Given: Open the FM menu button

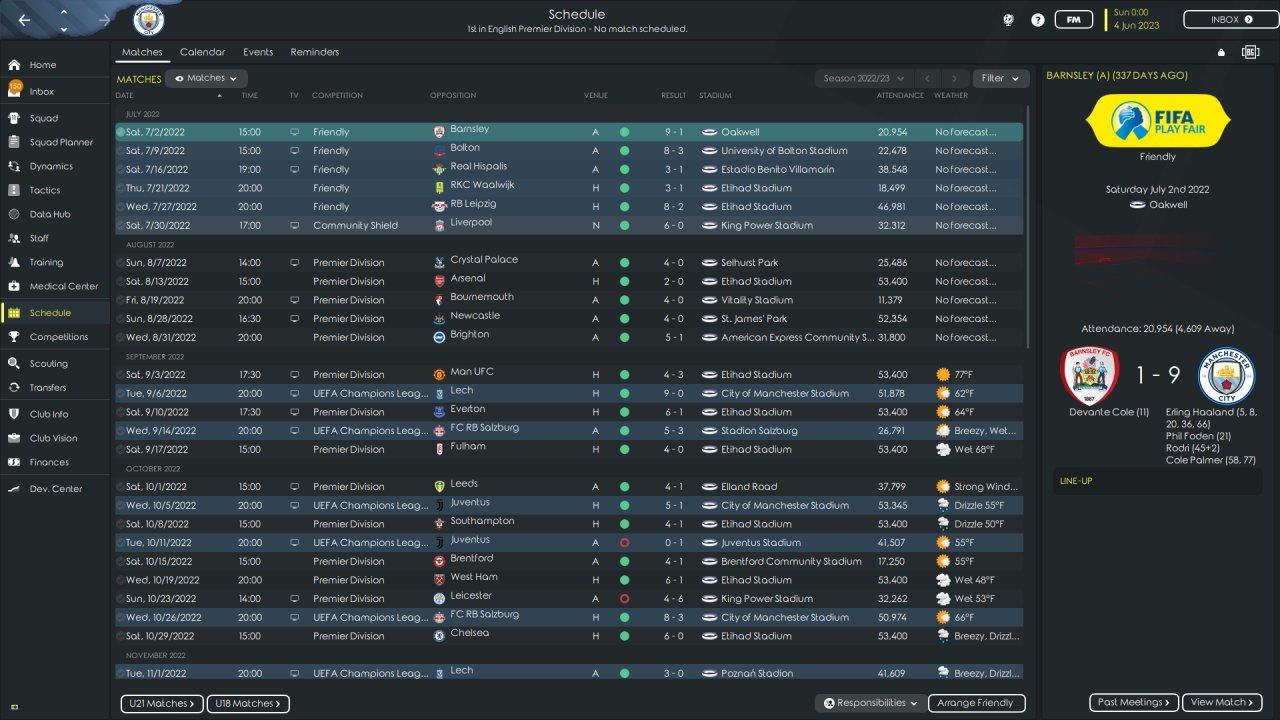Looking at the screenshot, I should [x=1074, y=20].
